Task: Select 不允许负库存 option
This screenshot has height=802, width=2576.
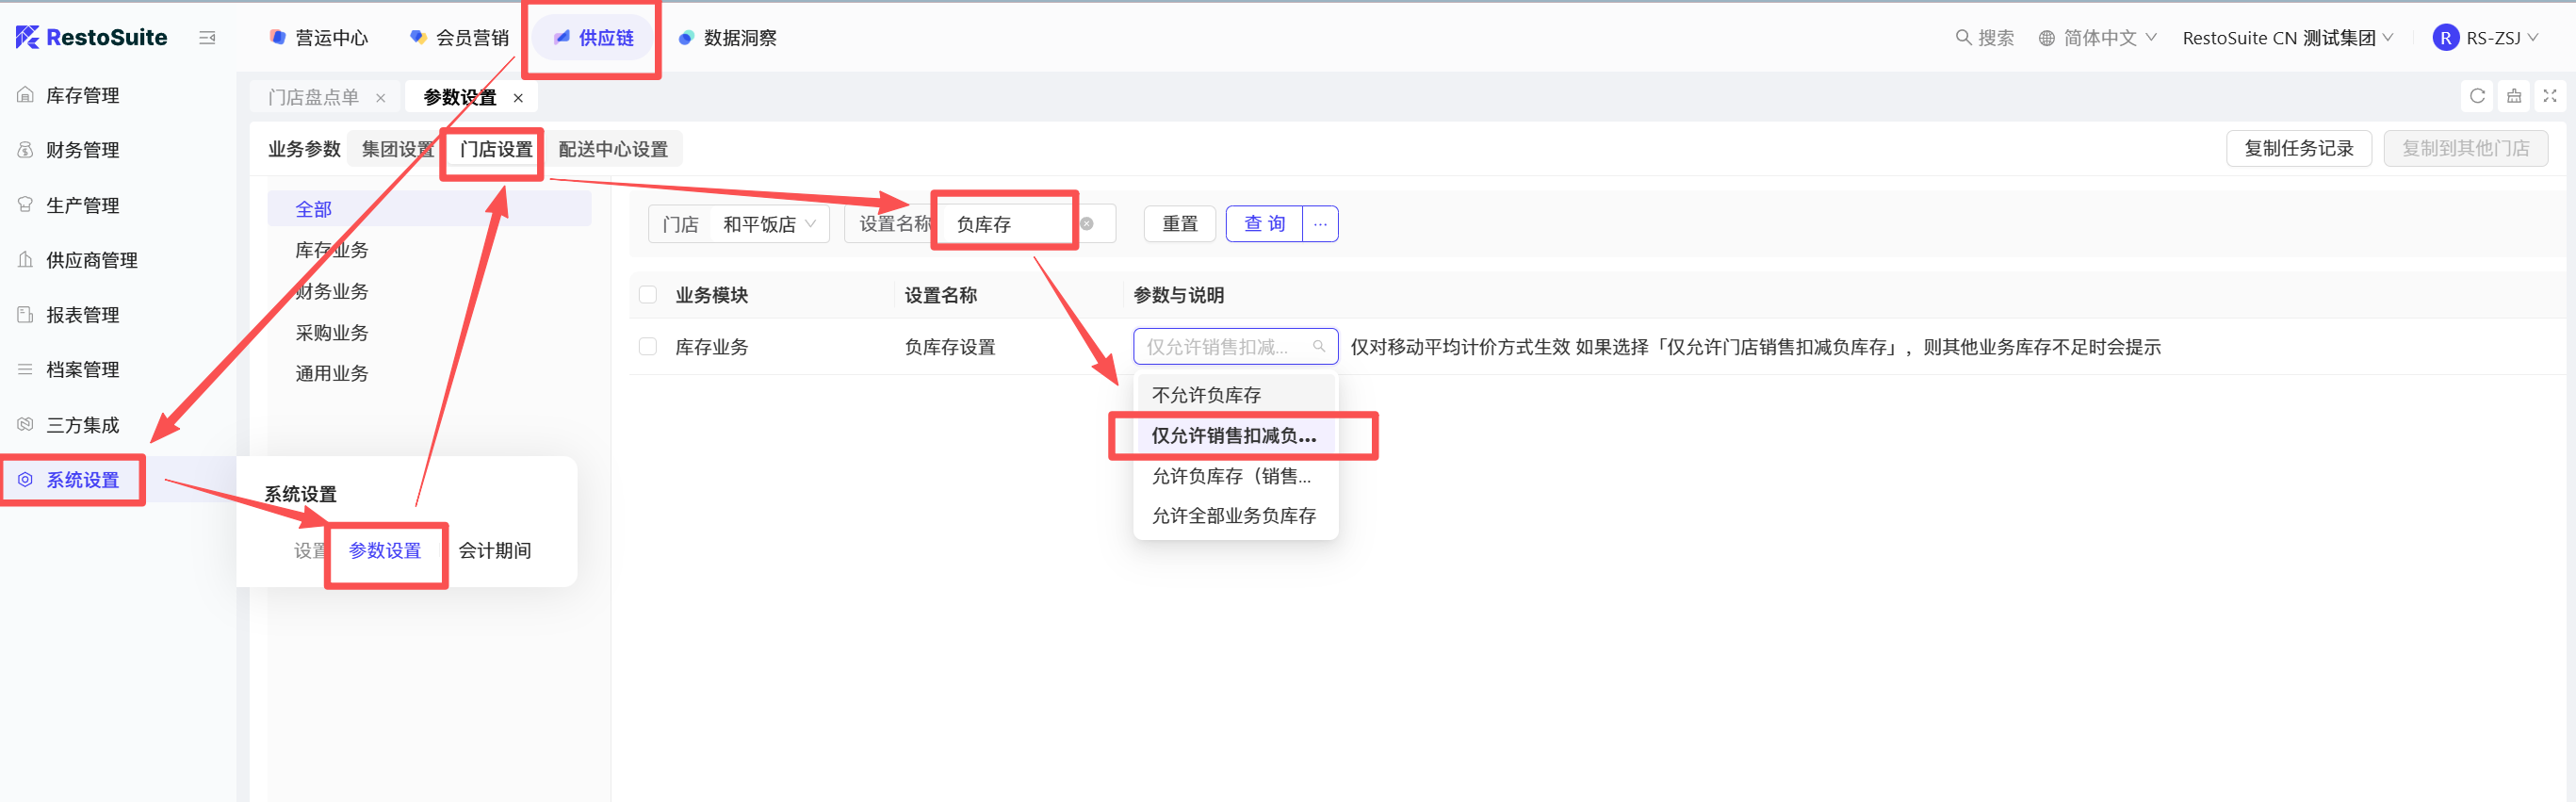Action: click(1206, 395)
